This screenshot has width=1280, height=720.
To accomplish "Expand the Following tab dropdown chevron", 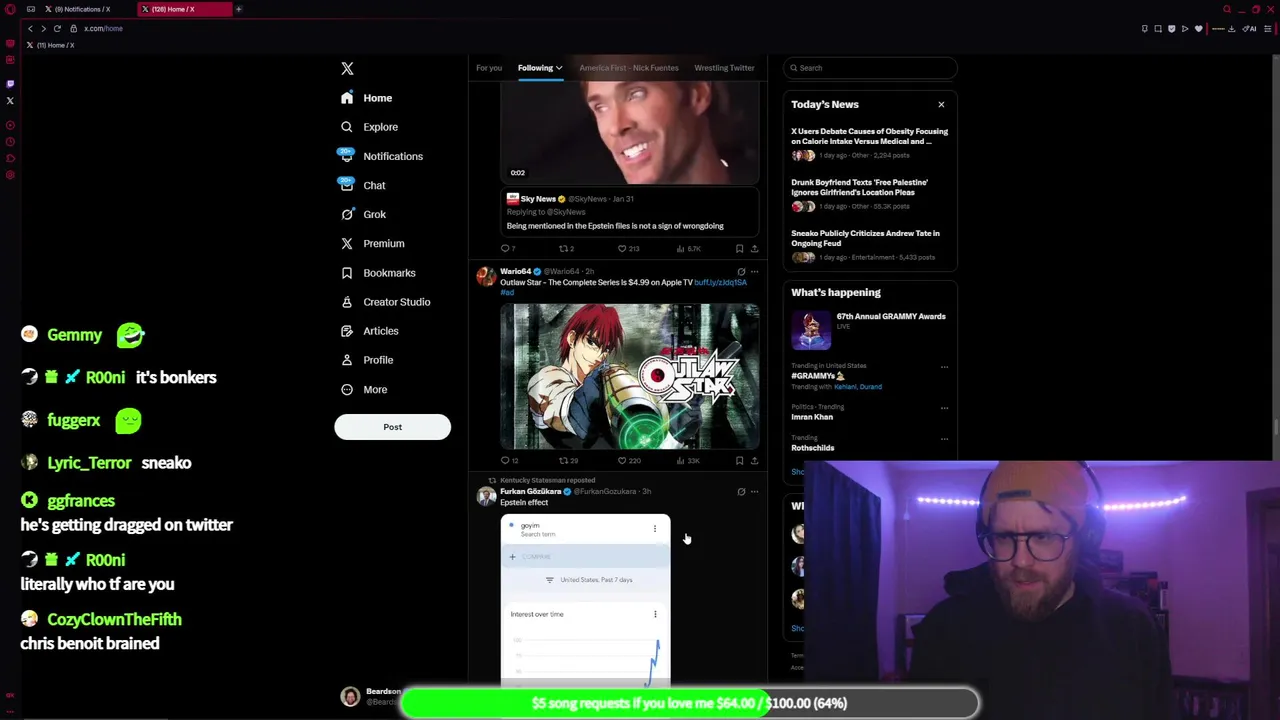I will (559, 68).
